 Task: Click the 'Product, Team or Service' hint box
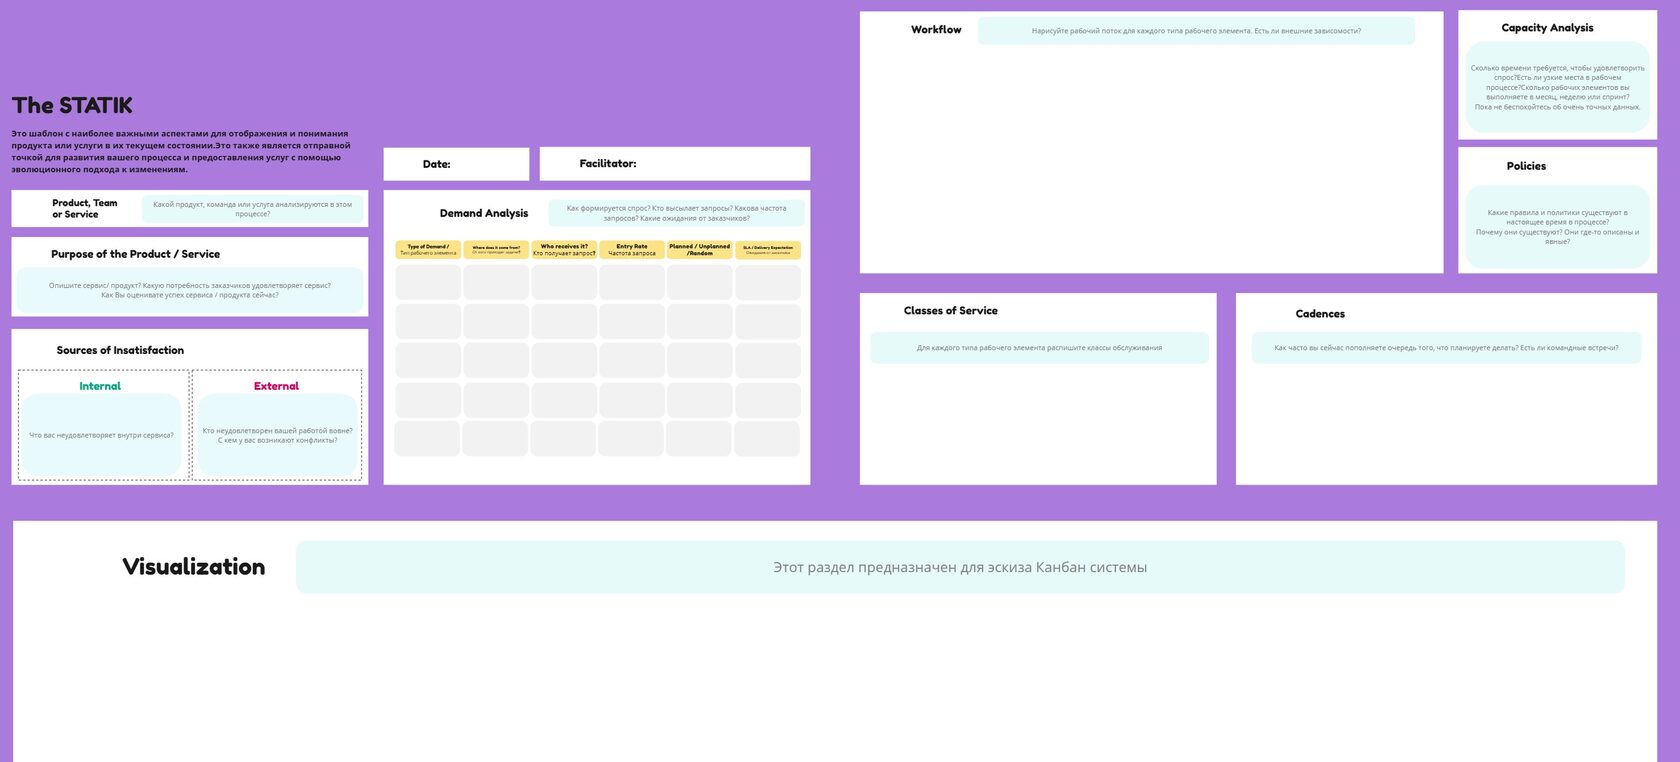click(252, 209)
